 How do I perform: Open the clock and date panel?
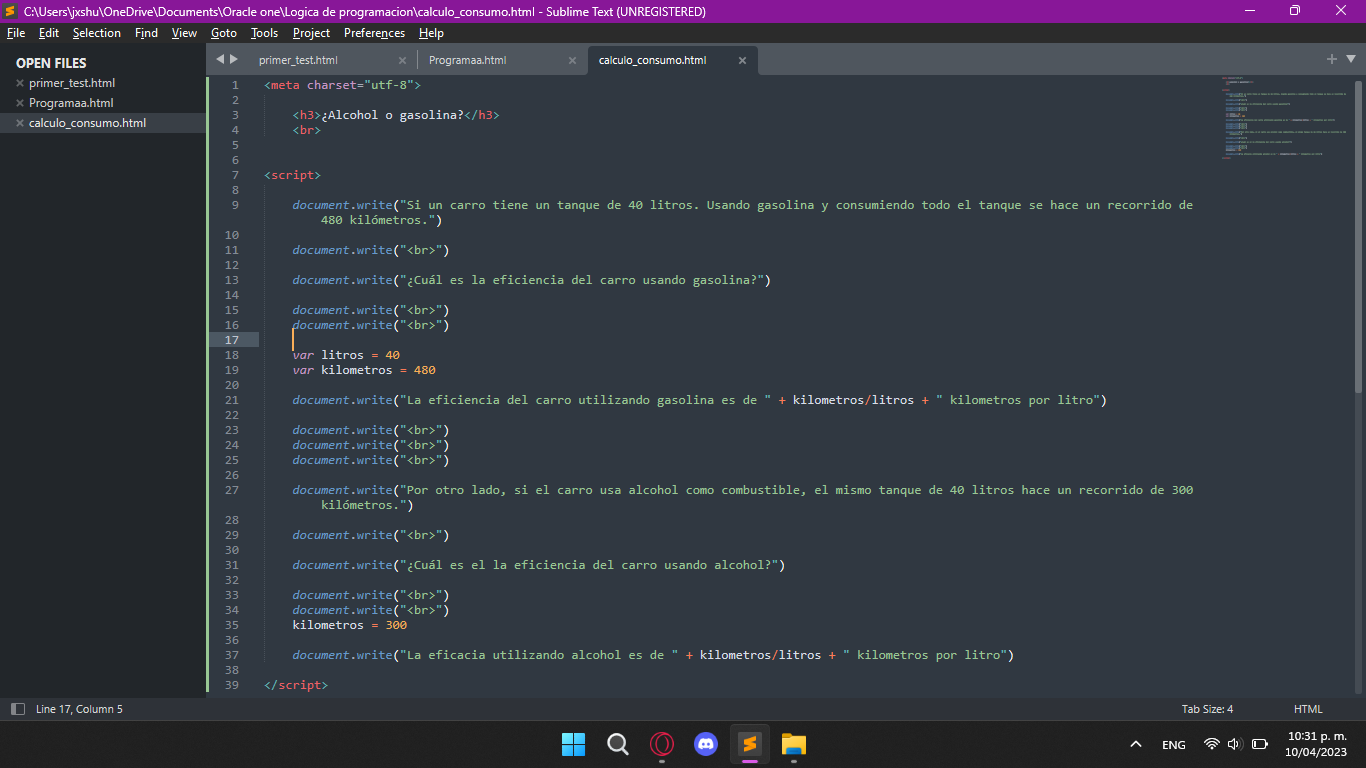(x=1316, y=744)
